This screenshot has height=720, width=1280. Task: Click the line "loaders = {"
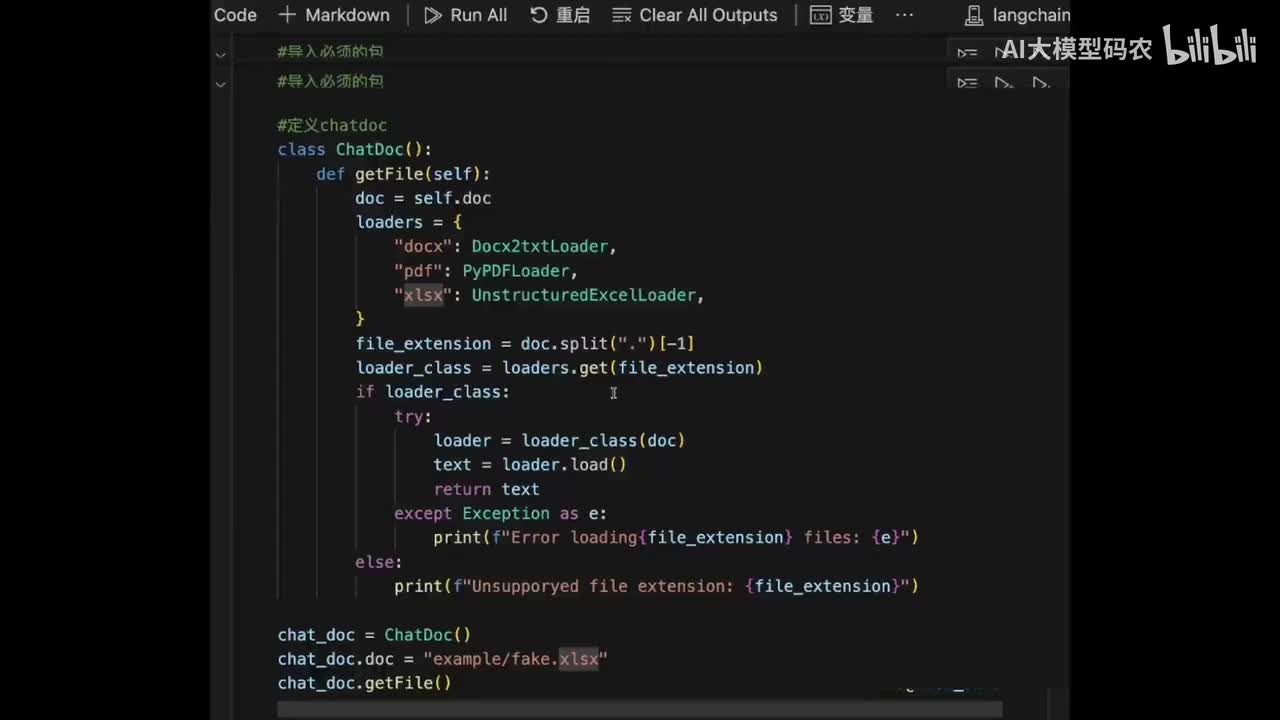tap(409, 222)
